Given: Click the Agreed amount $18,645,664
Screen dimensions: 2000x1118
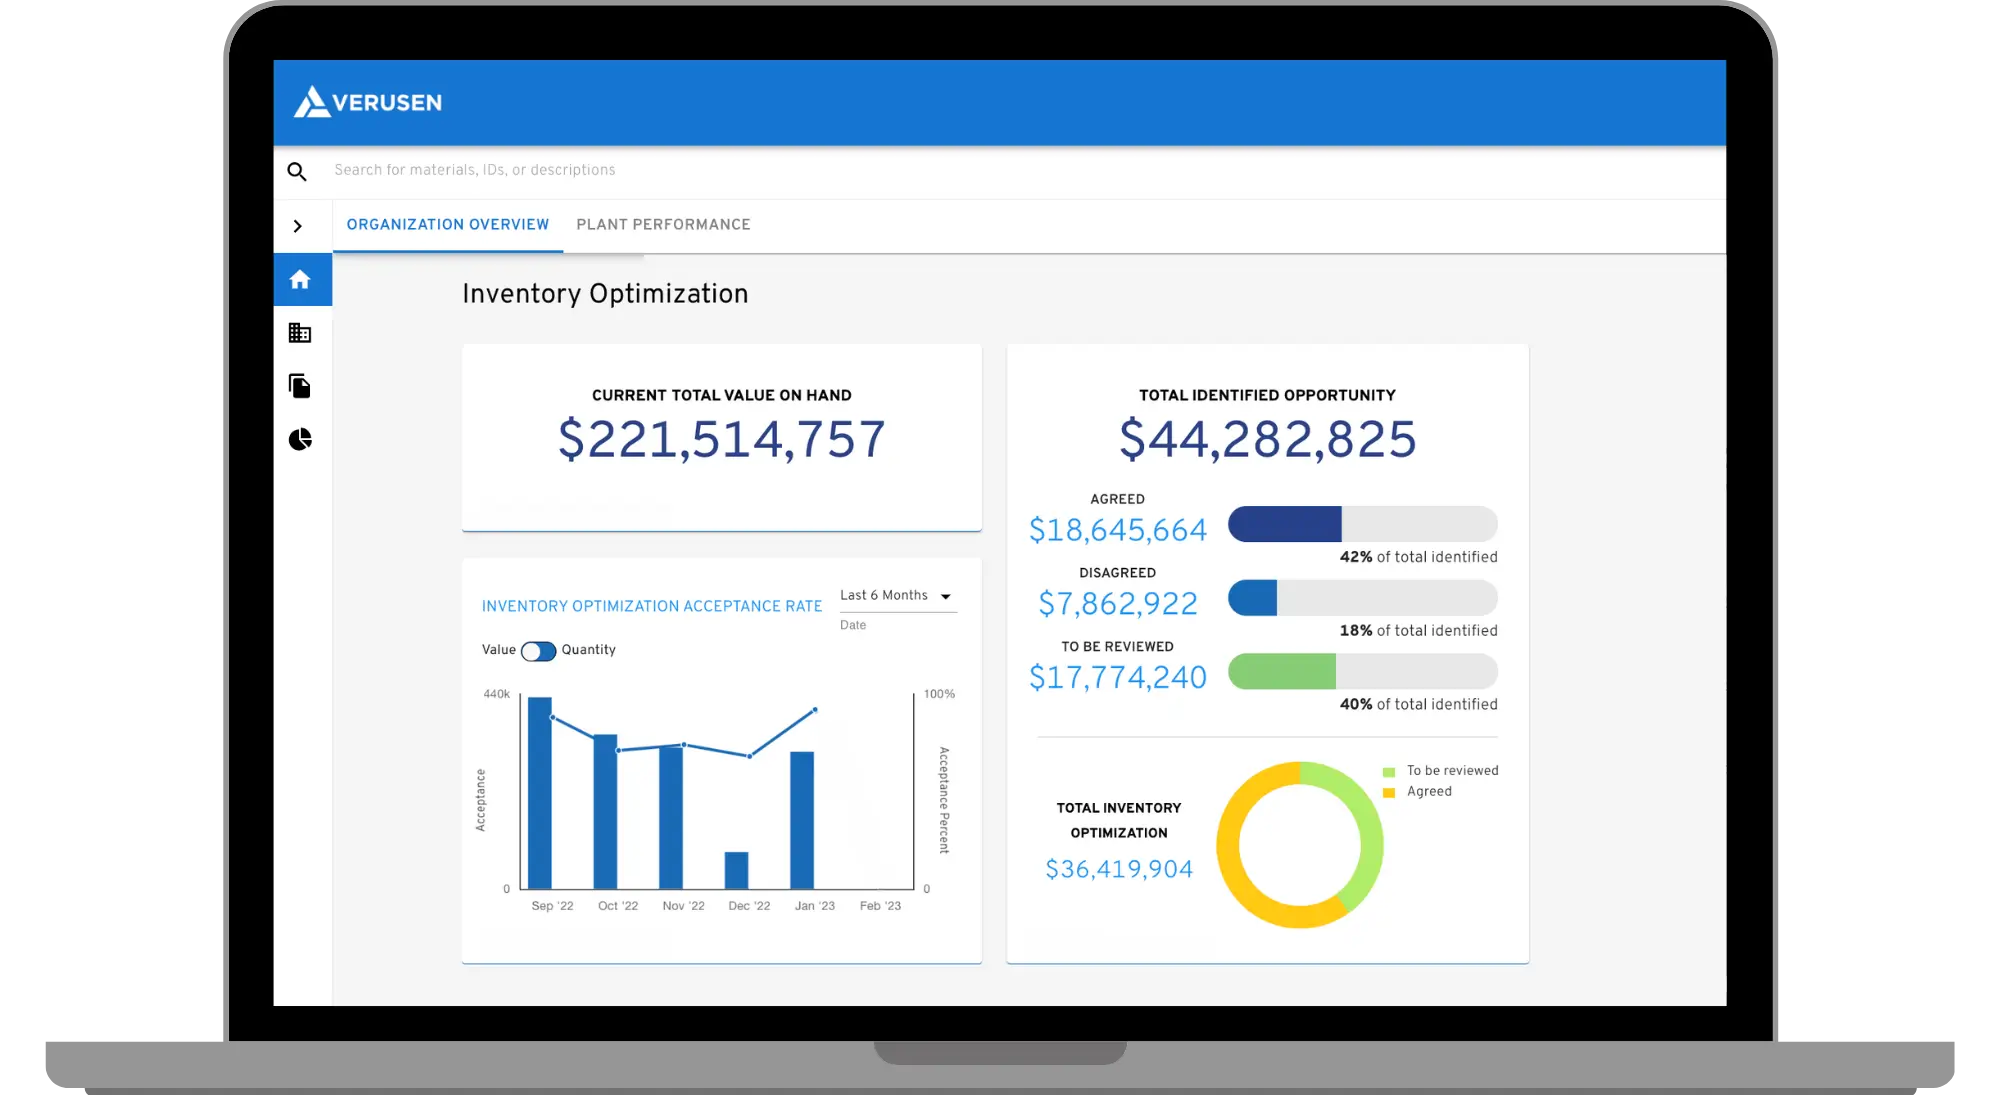Looking at the screenshot, I should click(x=1118, y=530).
